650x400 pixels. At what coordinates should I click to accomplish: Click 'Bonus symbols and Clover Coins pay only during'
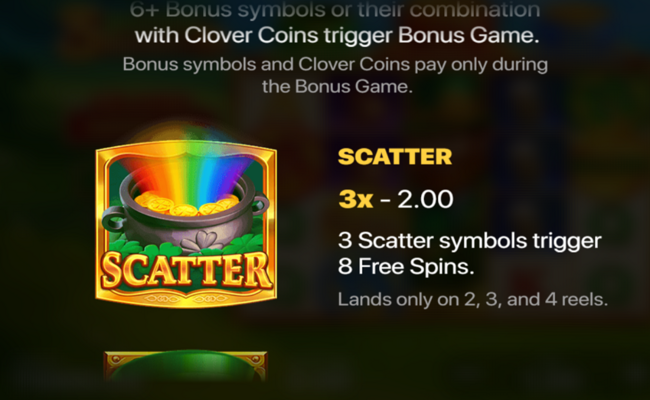click(335, 65)
